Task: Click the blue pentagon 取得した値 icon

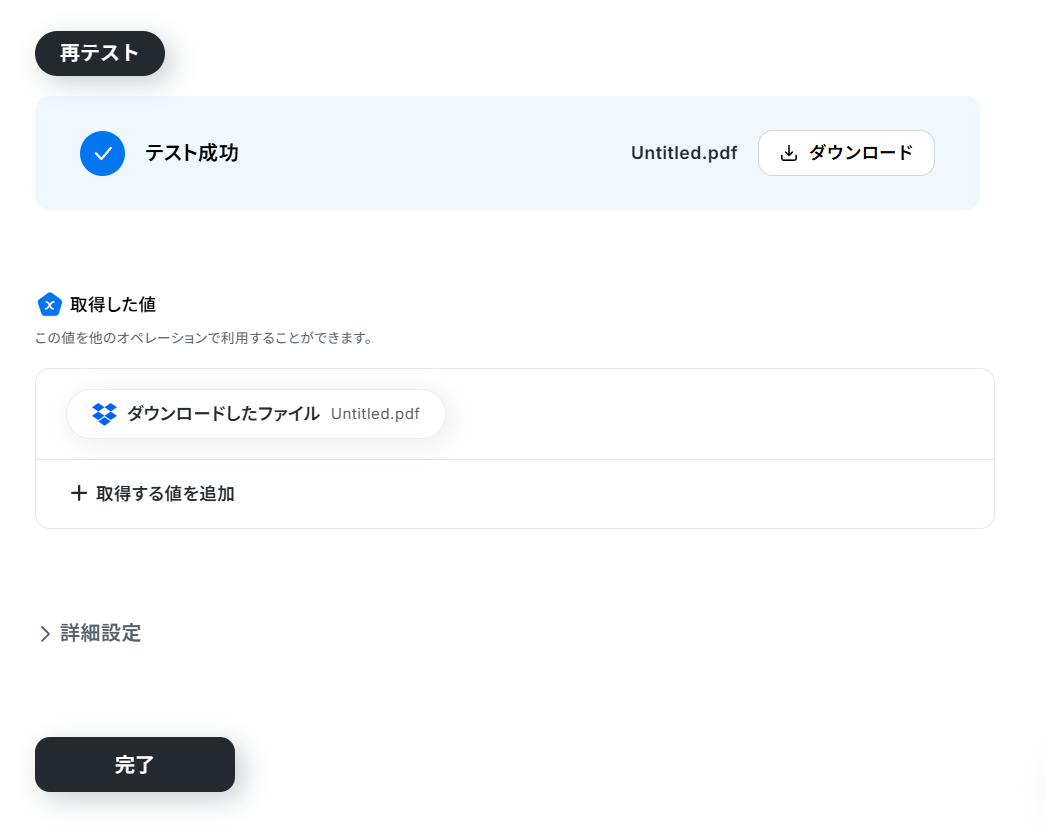Action: coord(50,305)
